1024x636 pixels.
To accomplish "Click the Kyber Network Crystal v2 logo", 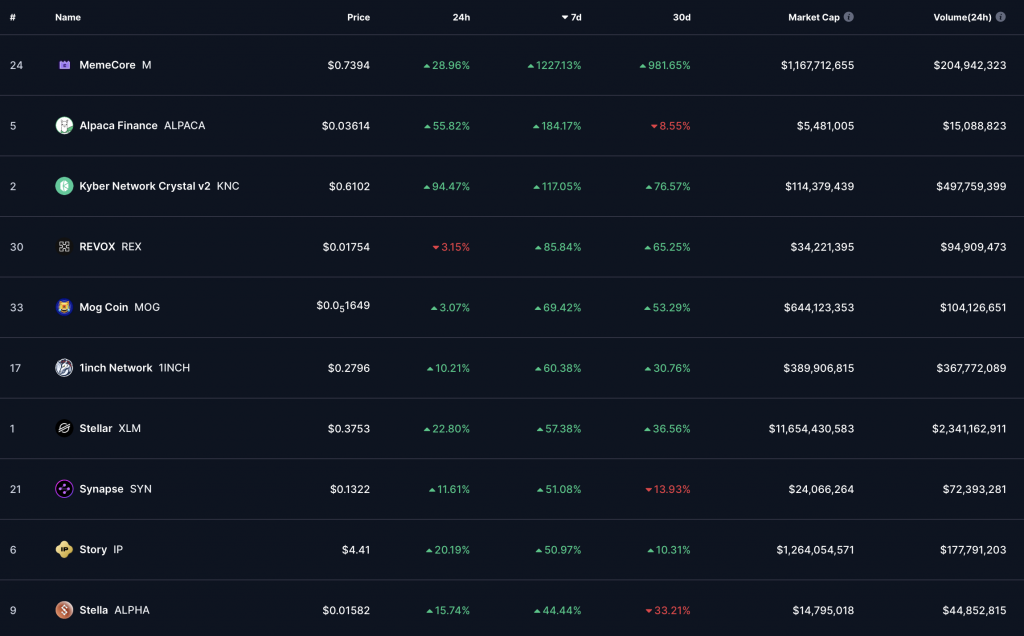I will click(x=64, y=186).
